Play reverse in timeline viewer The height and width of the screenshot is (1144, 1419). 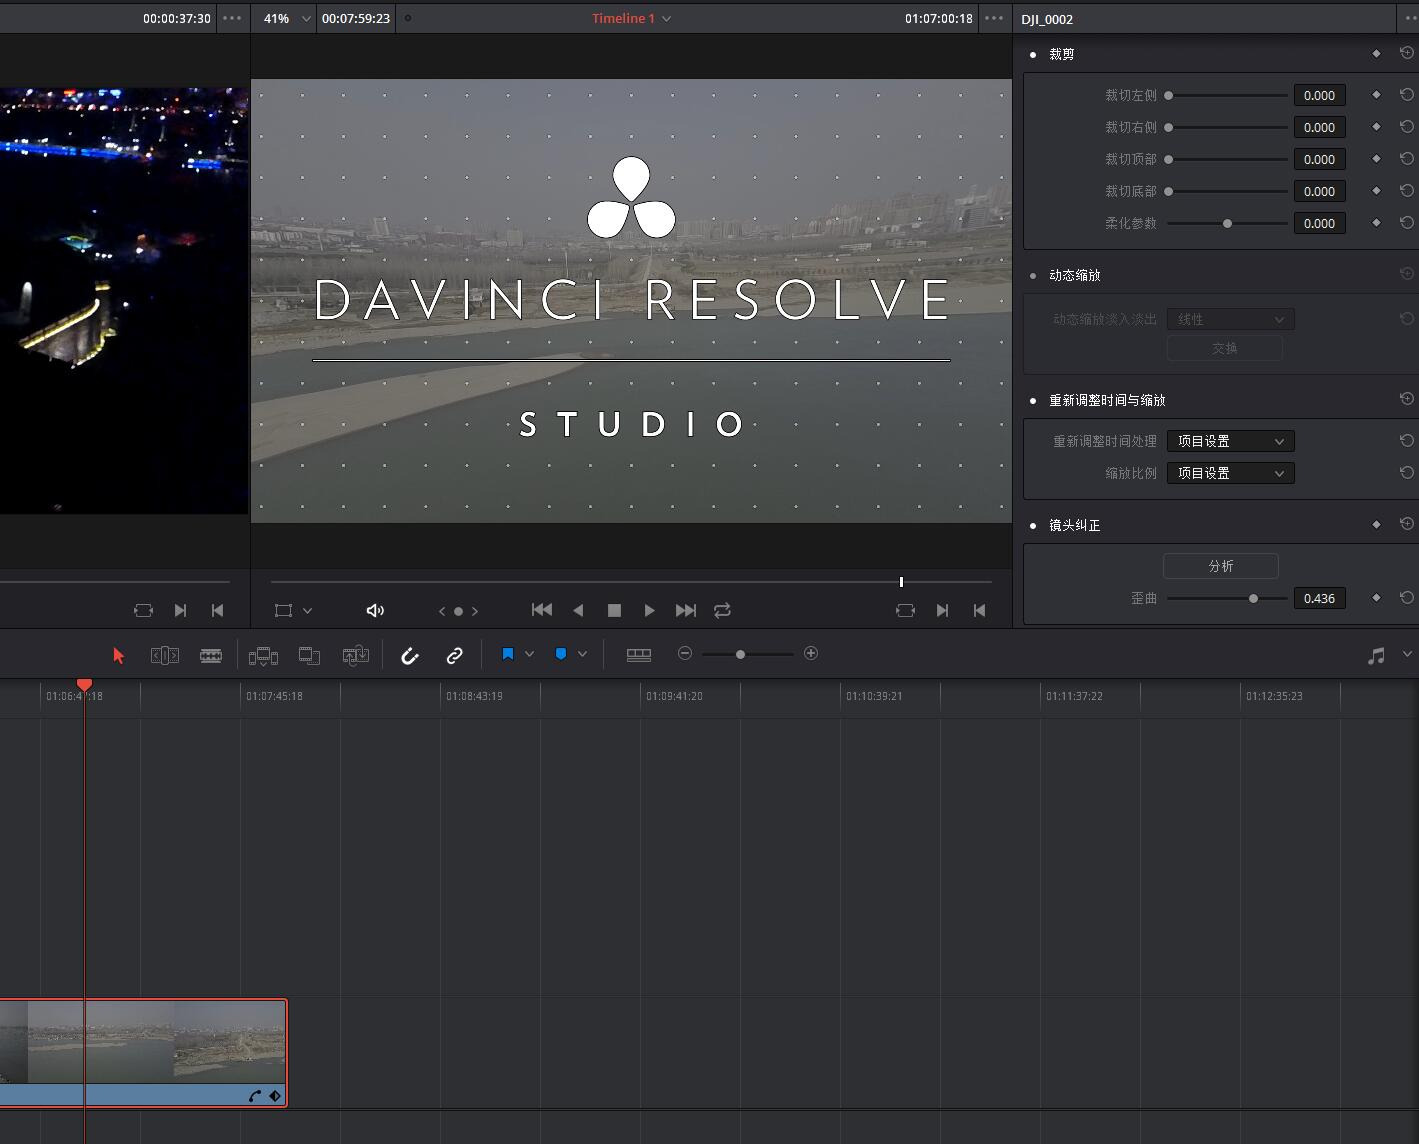coord(578,610)
